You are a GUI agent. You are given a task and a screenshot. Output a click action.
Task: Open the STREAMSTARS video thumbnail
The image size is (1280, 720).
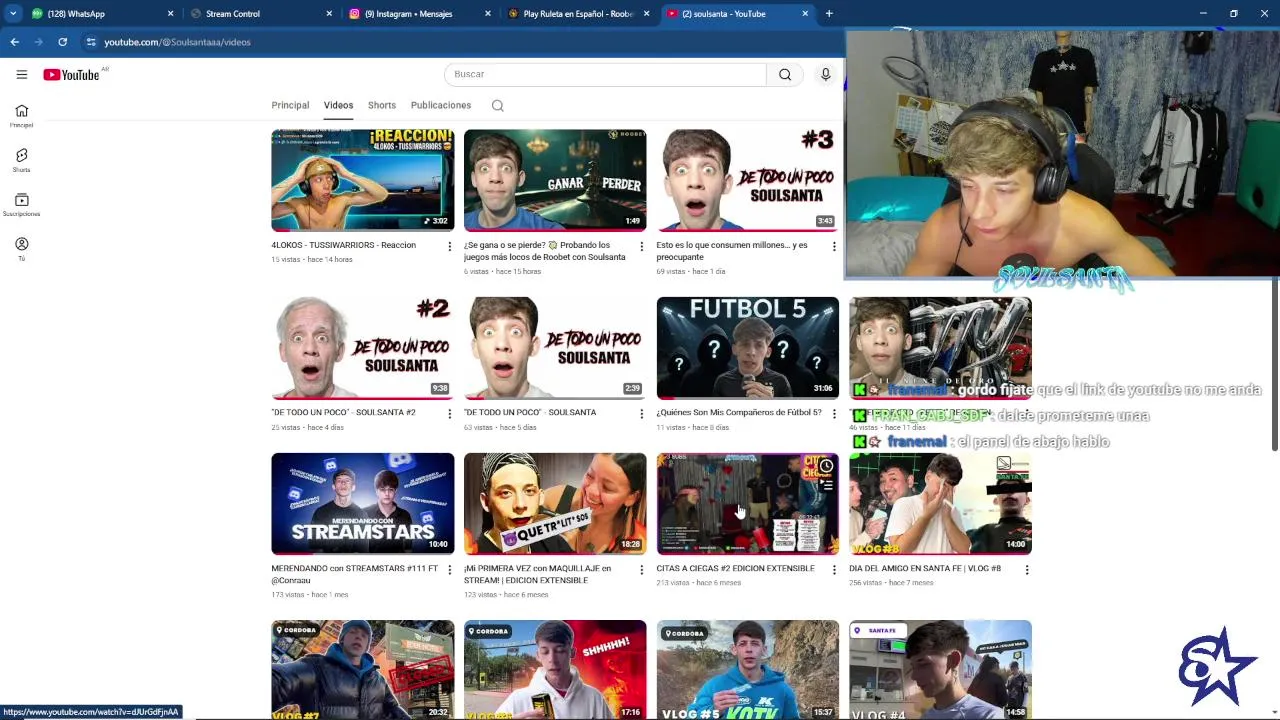[x=362, y=503]
